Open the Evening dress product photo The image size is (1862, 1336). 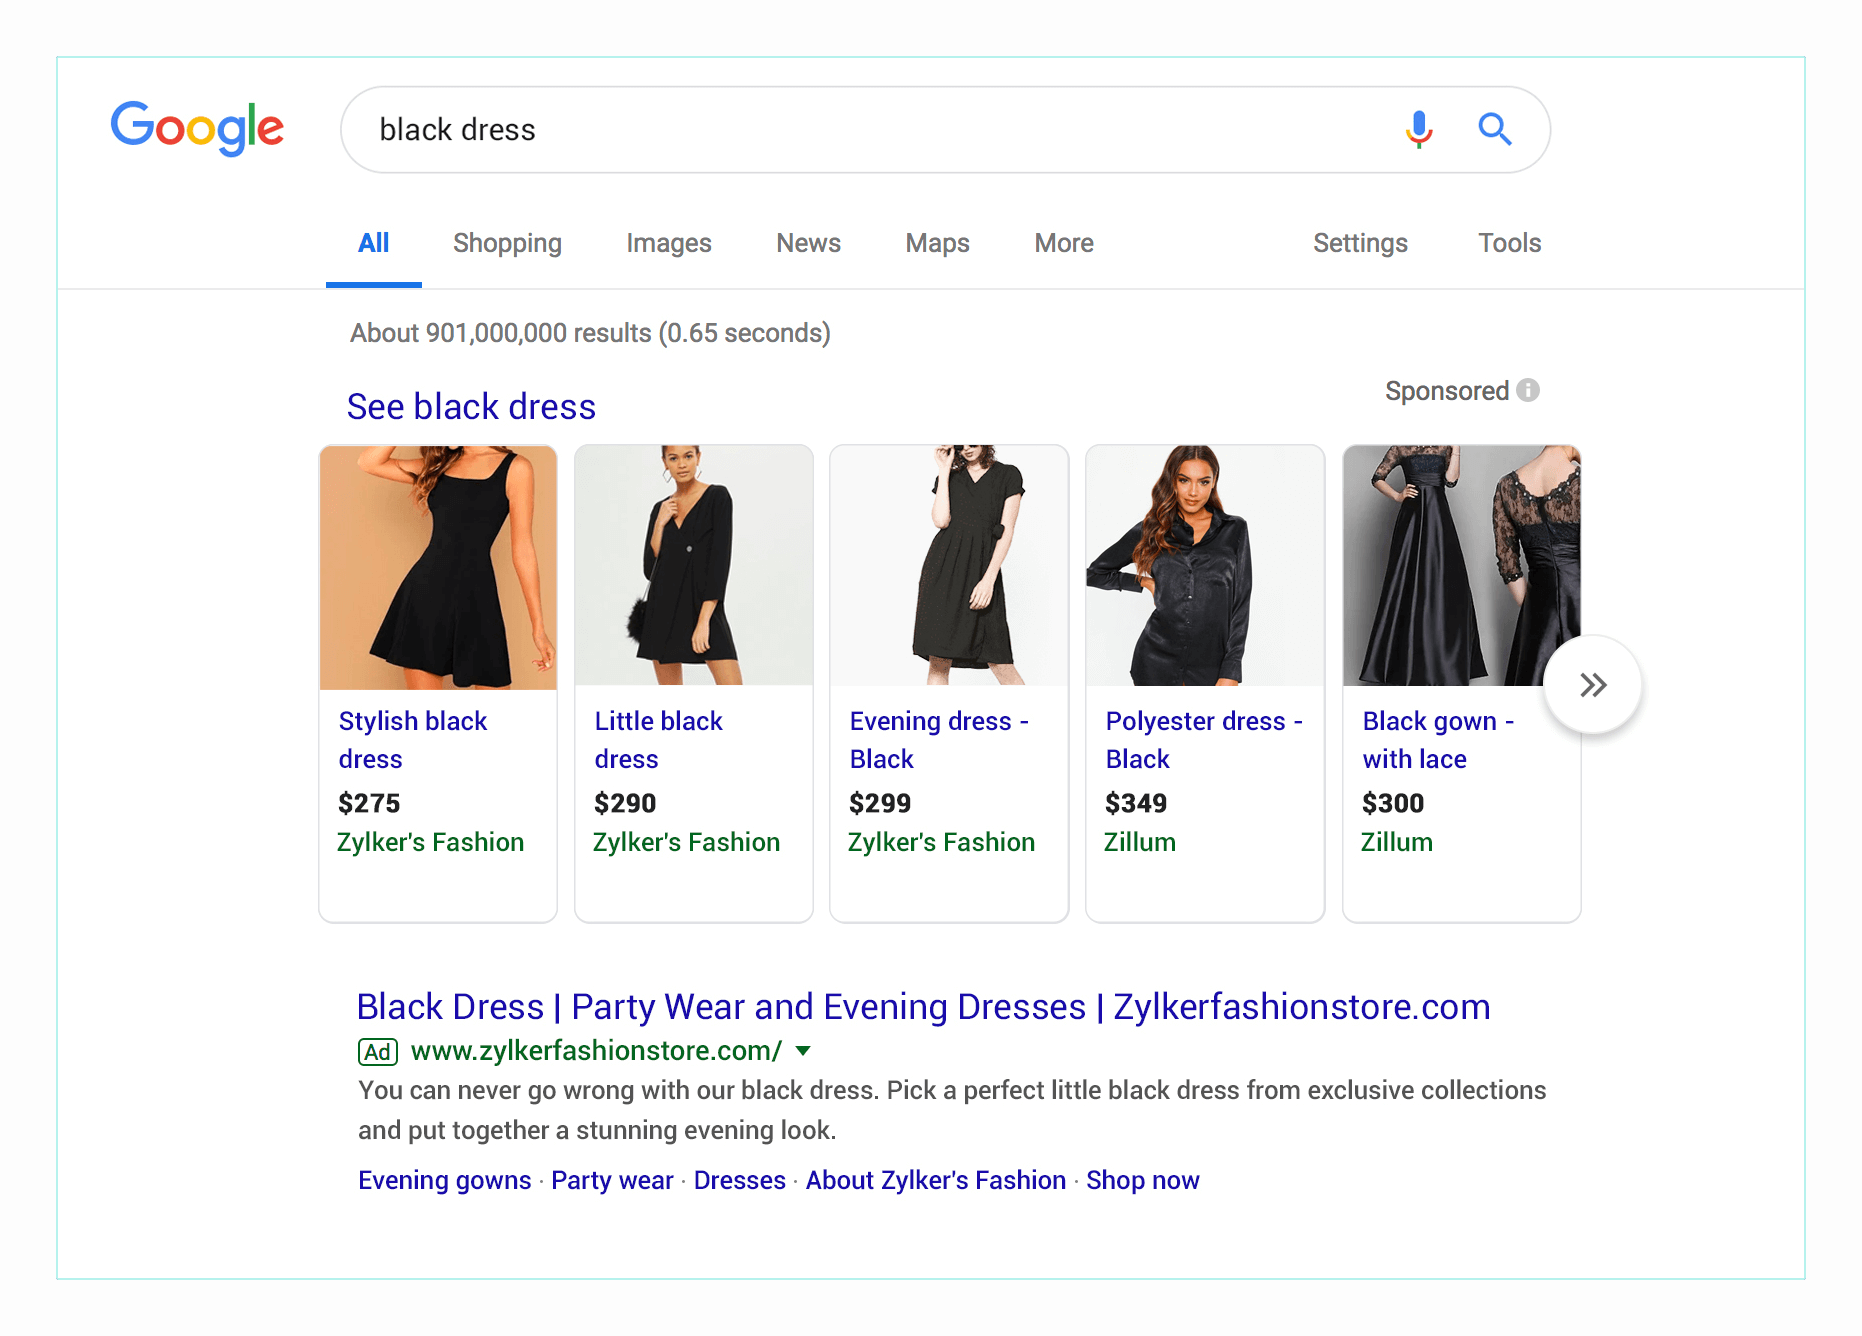coord(949,566)
